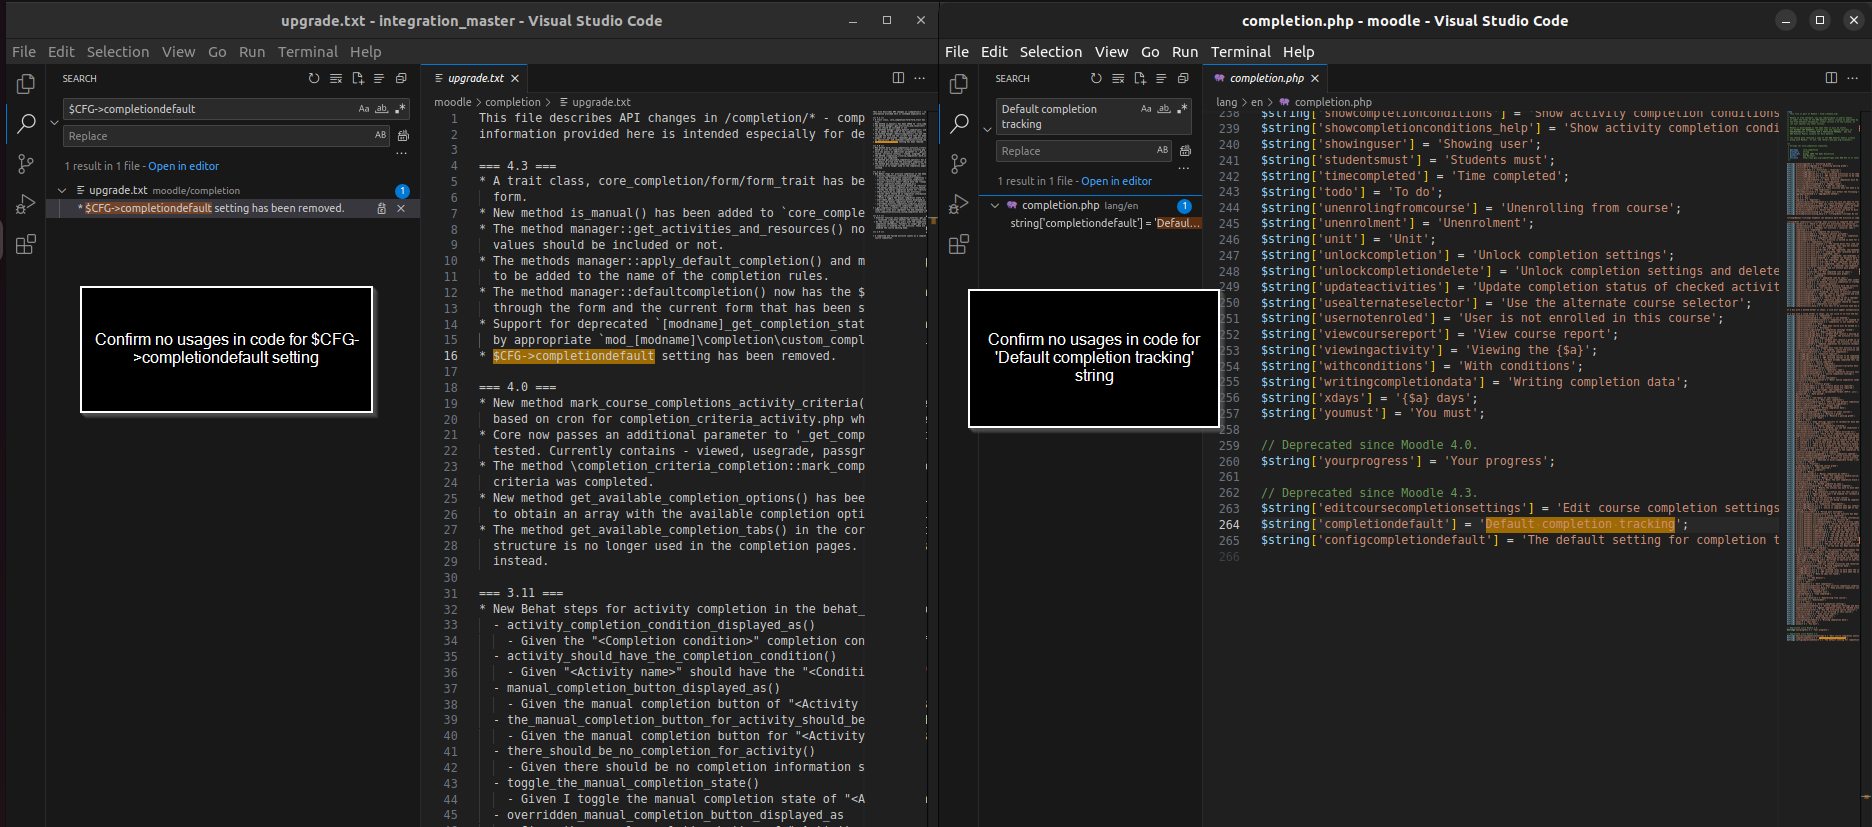Toggle Use Regular Expression in moodle search
Screen dimensions: 1872x827
point(1182,109)
